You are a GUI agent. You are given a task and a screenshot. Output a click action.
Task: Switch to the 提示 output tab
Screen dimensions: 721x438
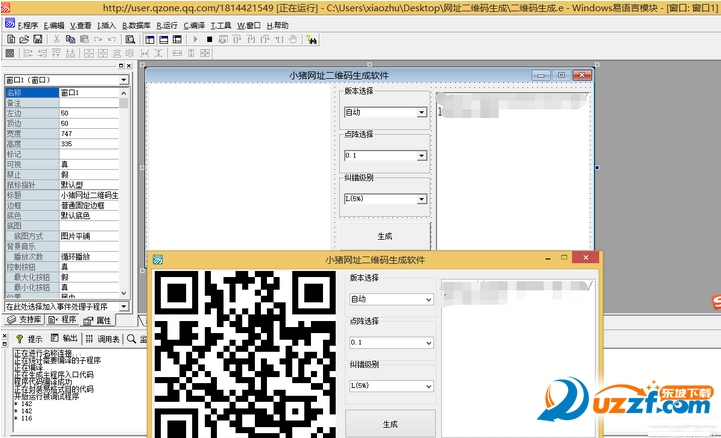[x=29, y=339]
